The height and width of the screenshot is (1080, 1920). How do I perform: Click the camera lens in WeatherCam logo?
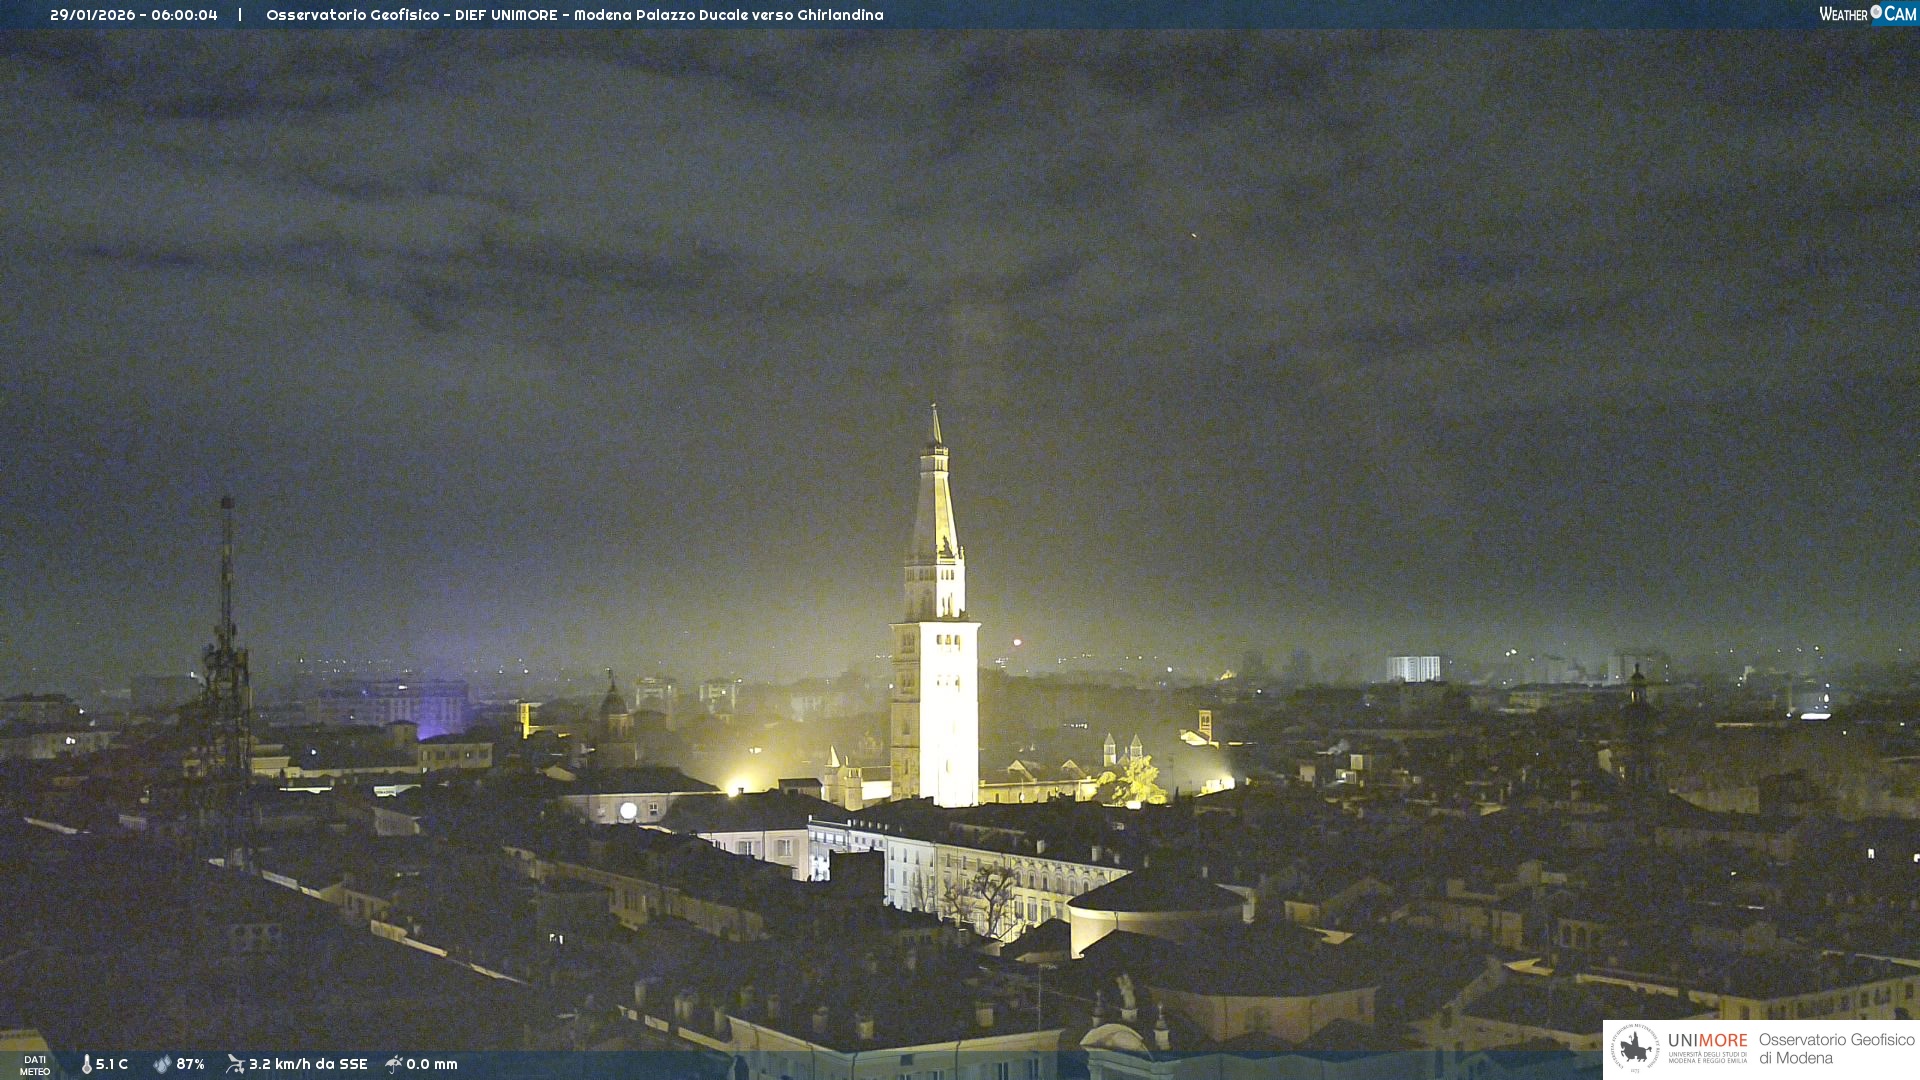pyautogui.click(x=1876, y=11)
